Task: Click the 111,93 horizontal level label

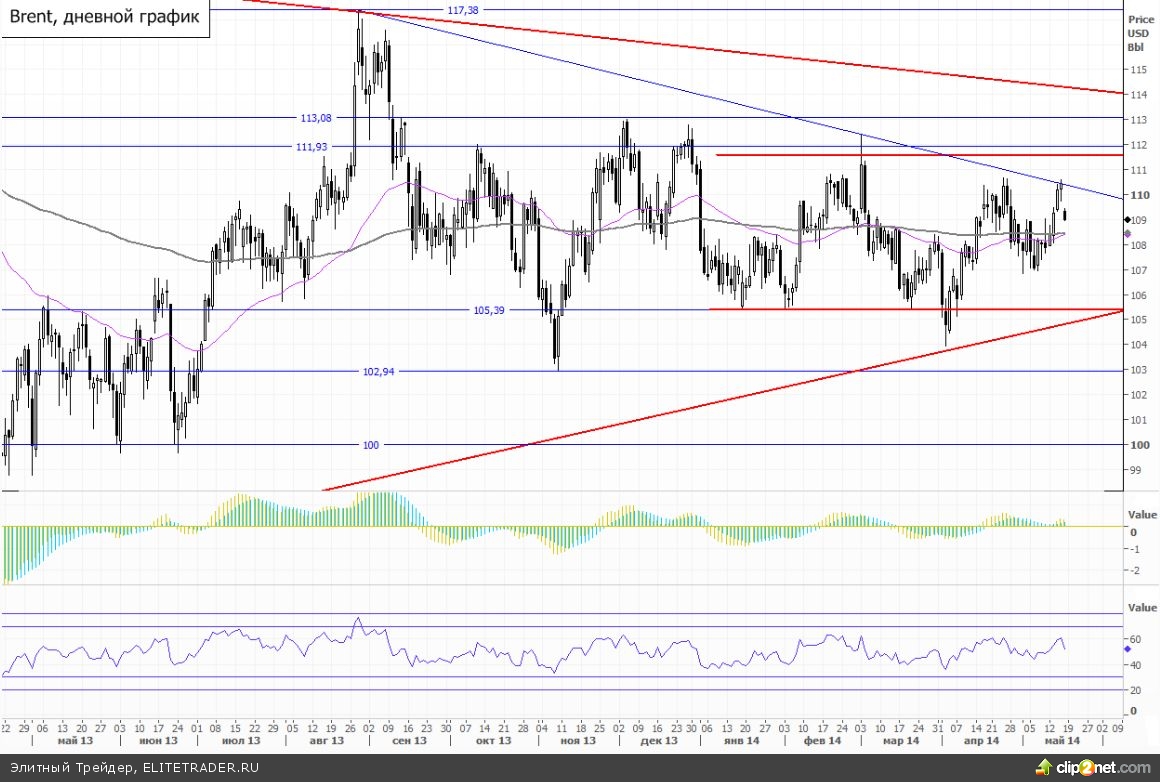Action: coord(312,147)
